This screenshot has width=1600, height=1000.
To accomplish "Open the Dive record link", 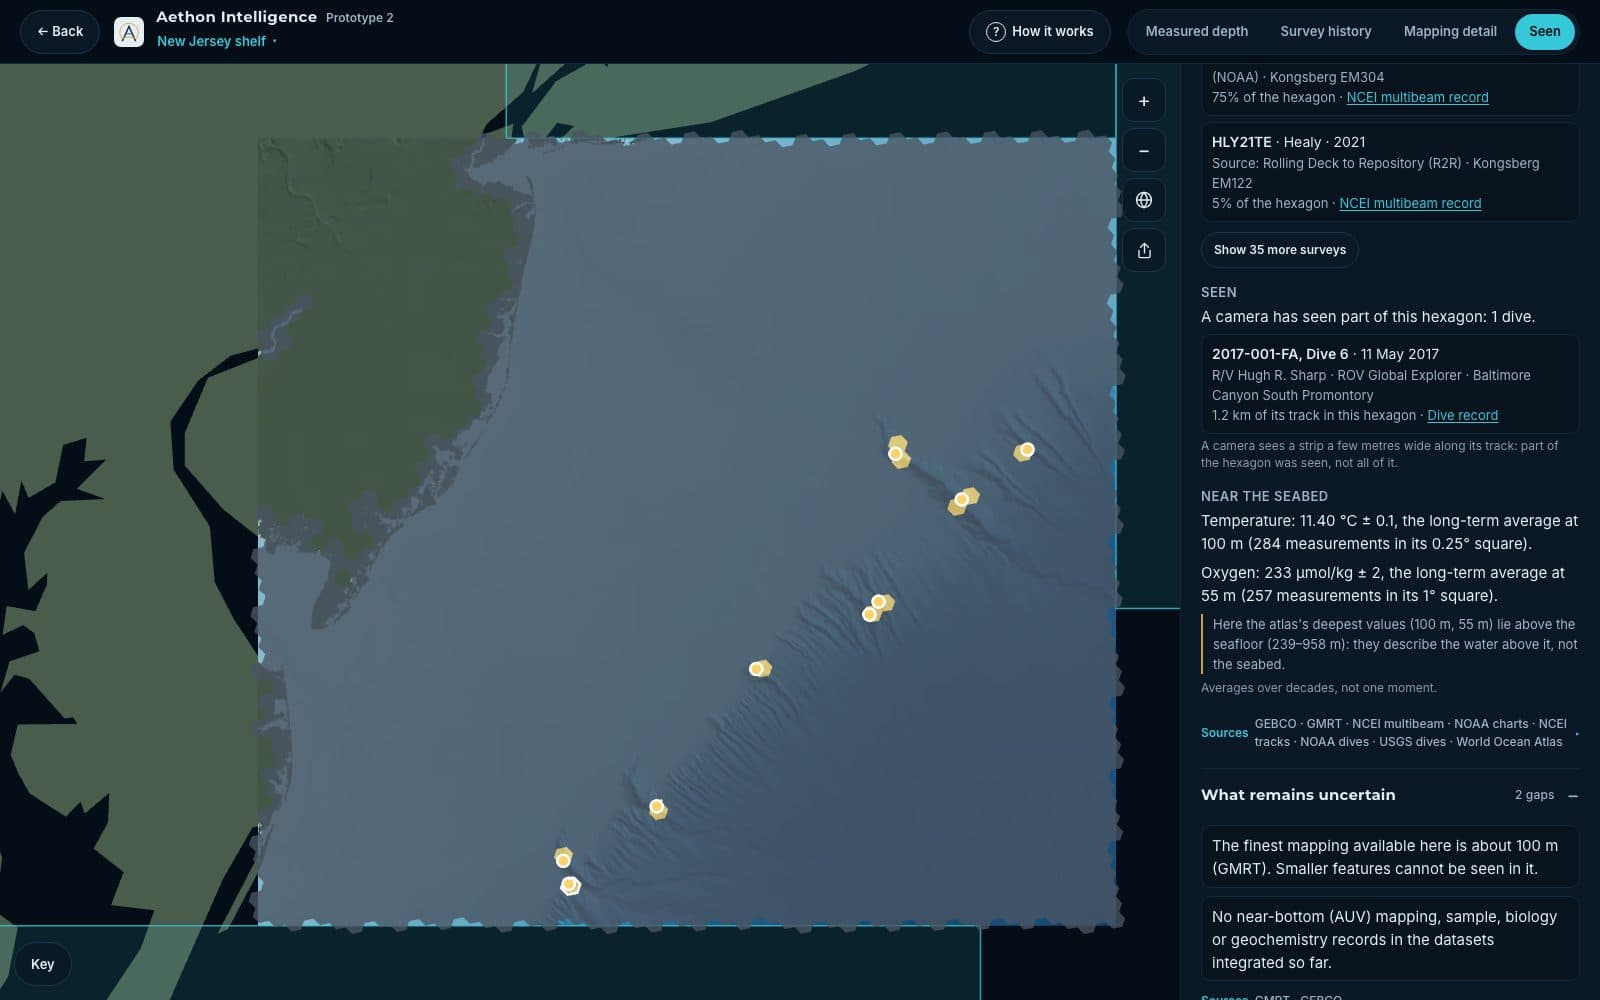I will coord(1462,415).
